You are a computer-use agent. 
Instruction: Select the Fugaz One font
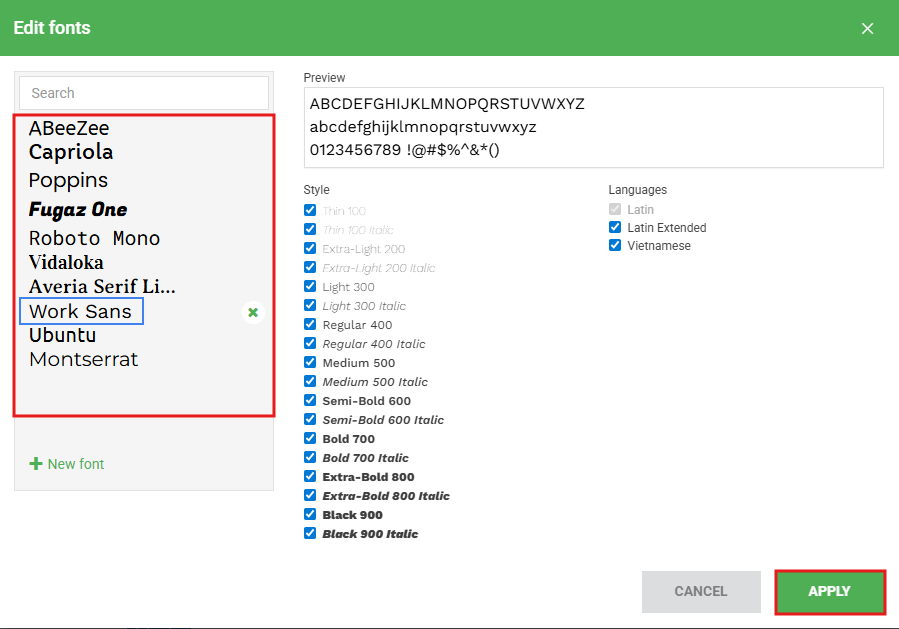(78, 210)
